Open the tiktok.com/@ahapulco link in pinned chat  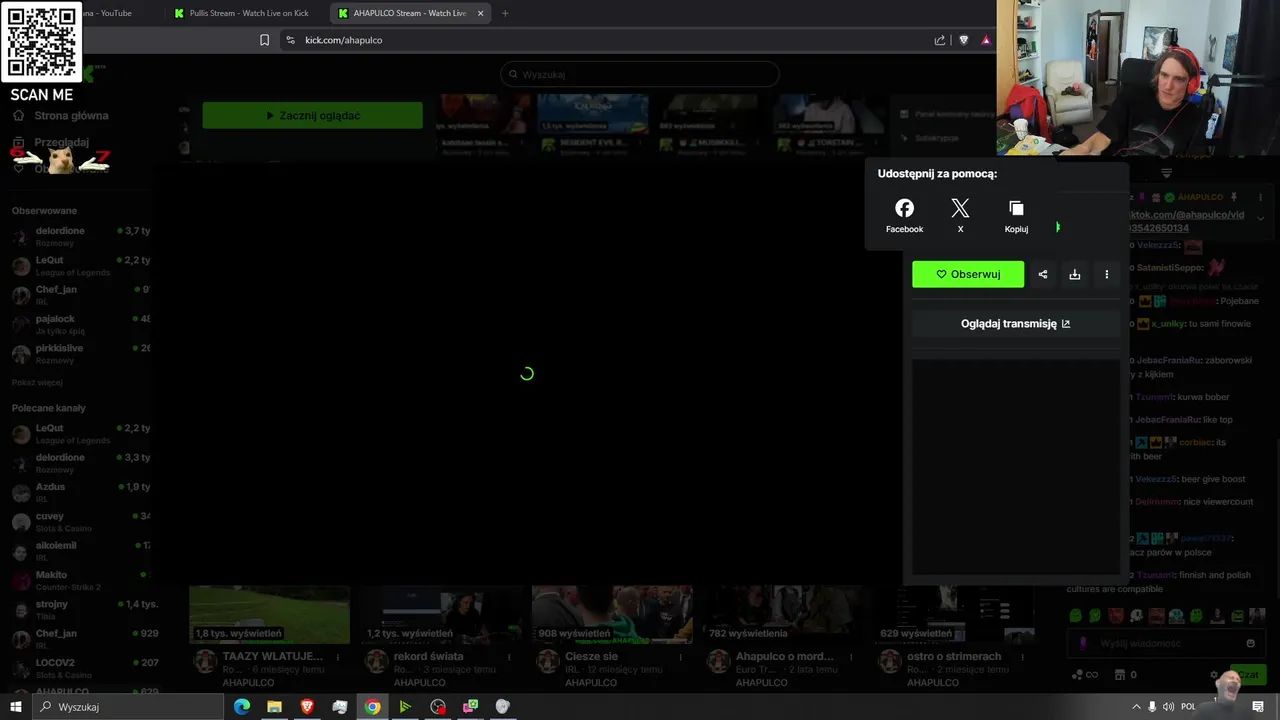[x=1188, y=222]
